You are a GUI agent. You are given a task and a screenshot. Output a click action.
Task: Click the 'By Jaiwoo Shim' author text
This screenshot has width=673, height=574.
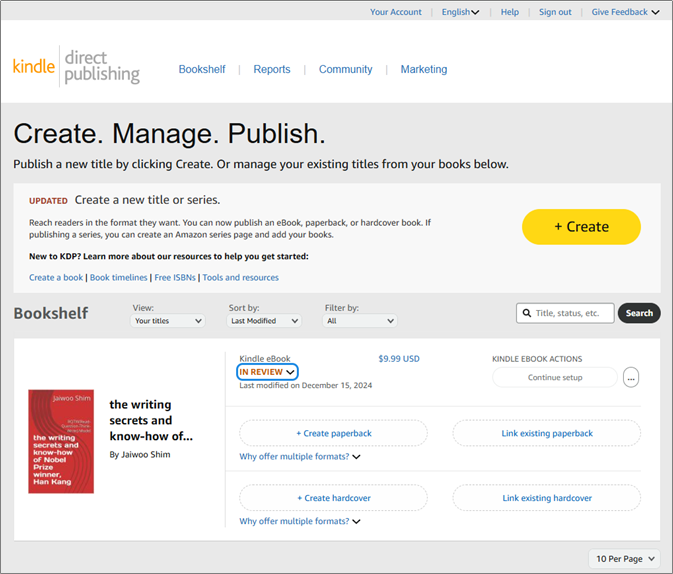[139, 454]
